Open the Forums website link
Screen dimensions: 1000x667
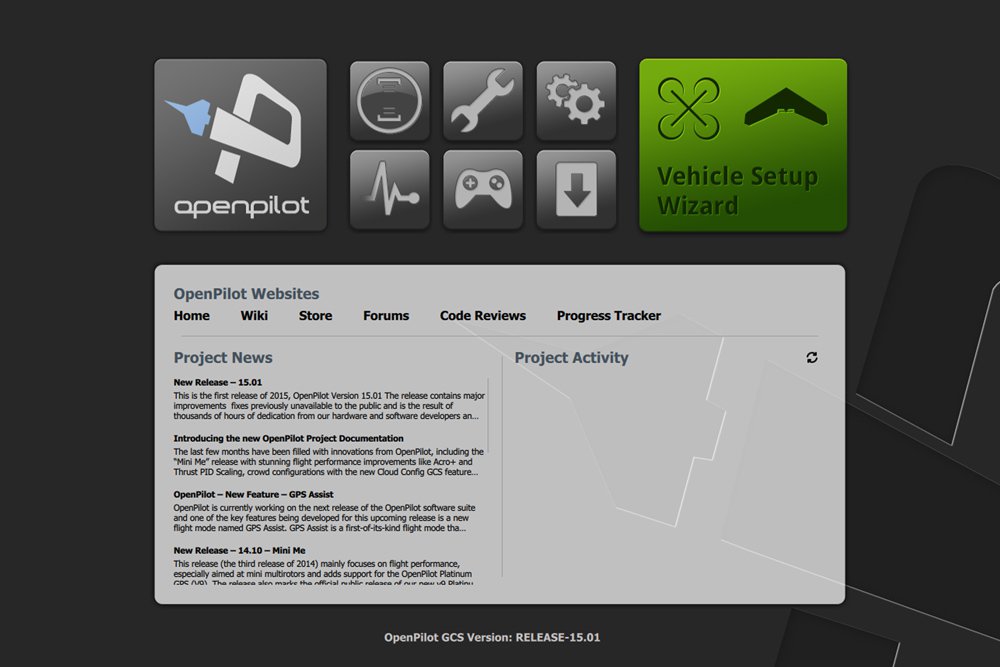click(386, 316)
